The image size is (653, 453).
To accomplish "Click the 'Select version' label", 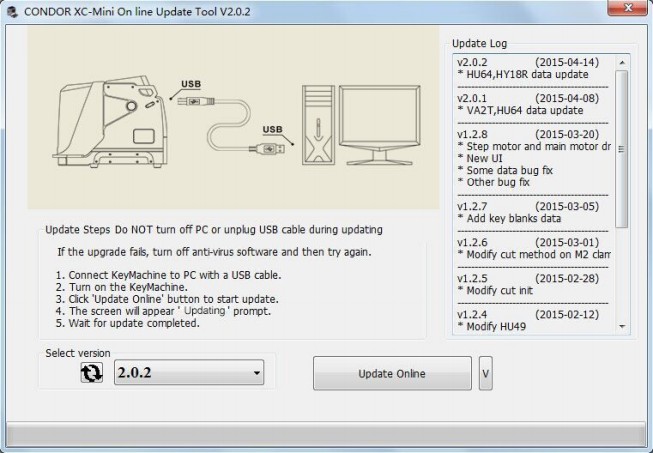I will pos(78,353).
